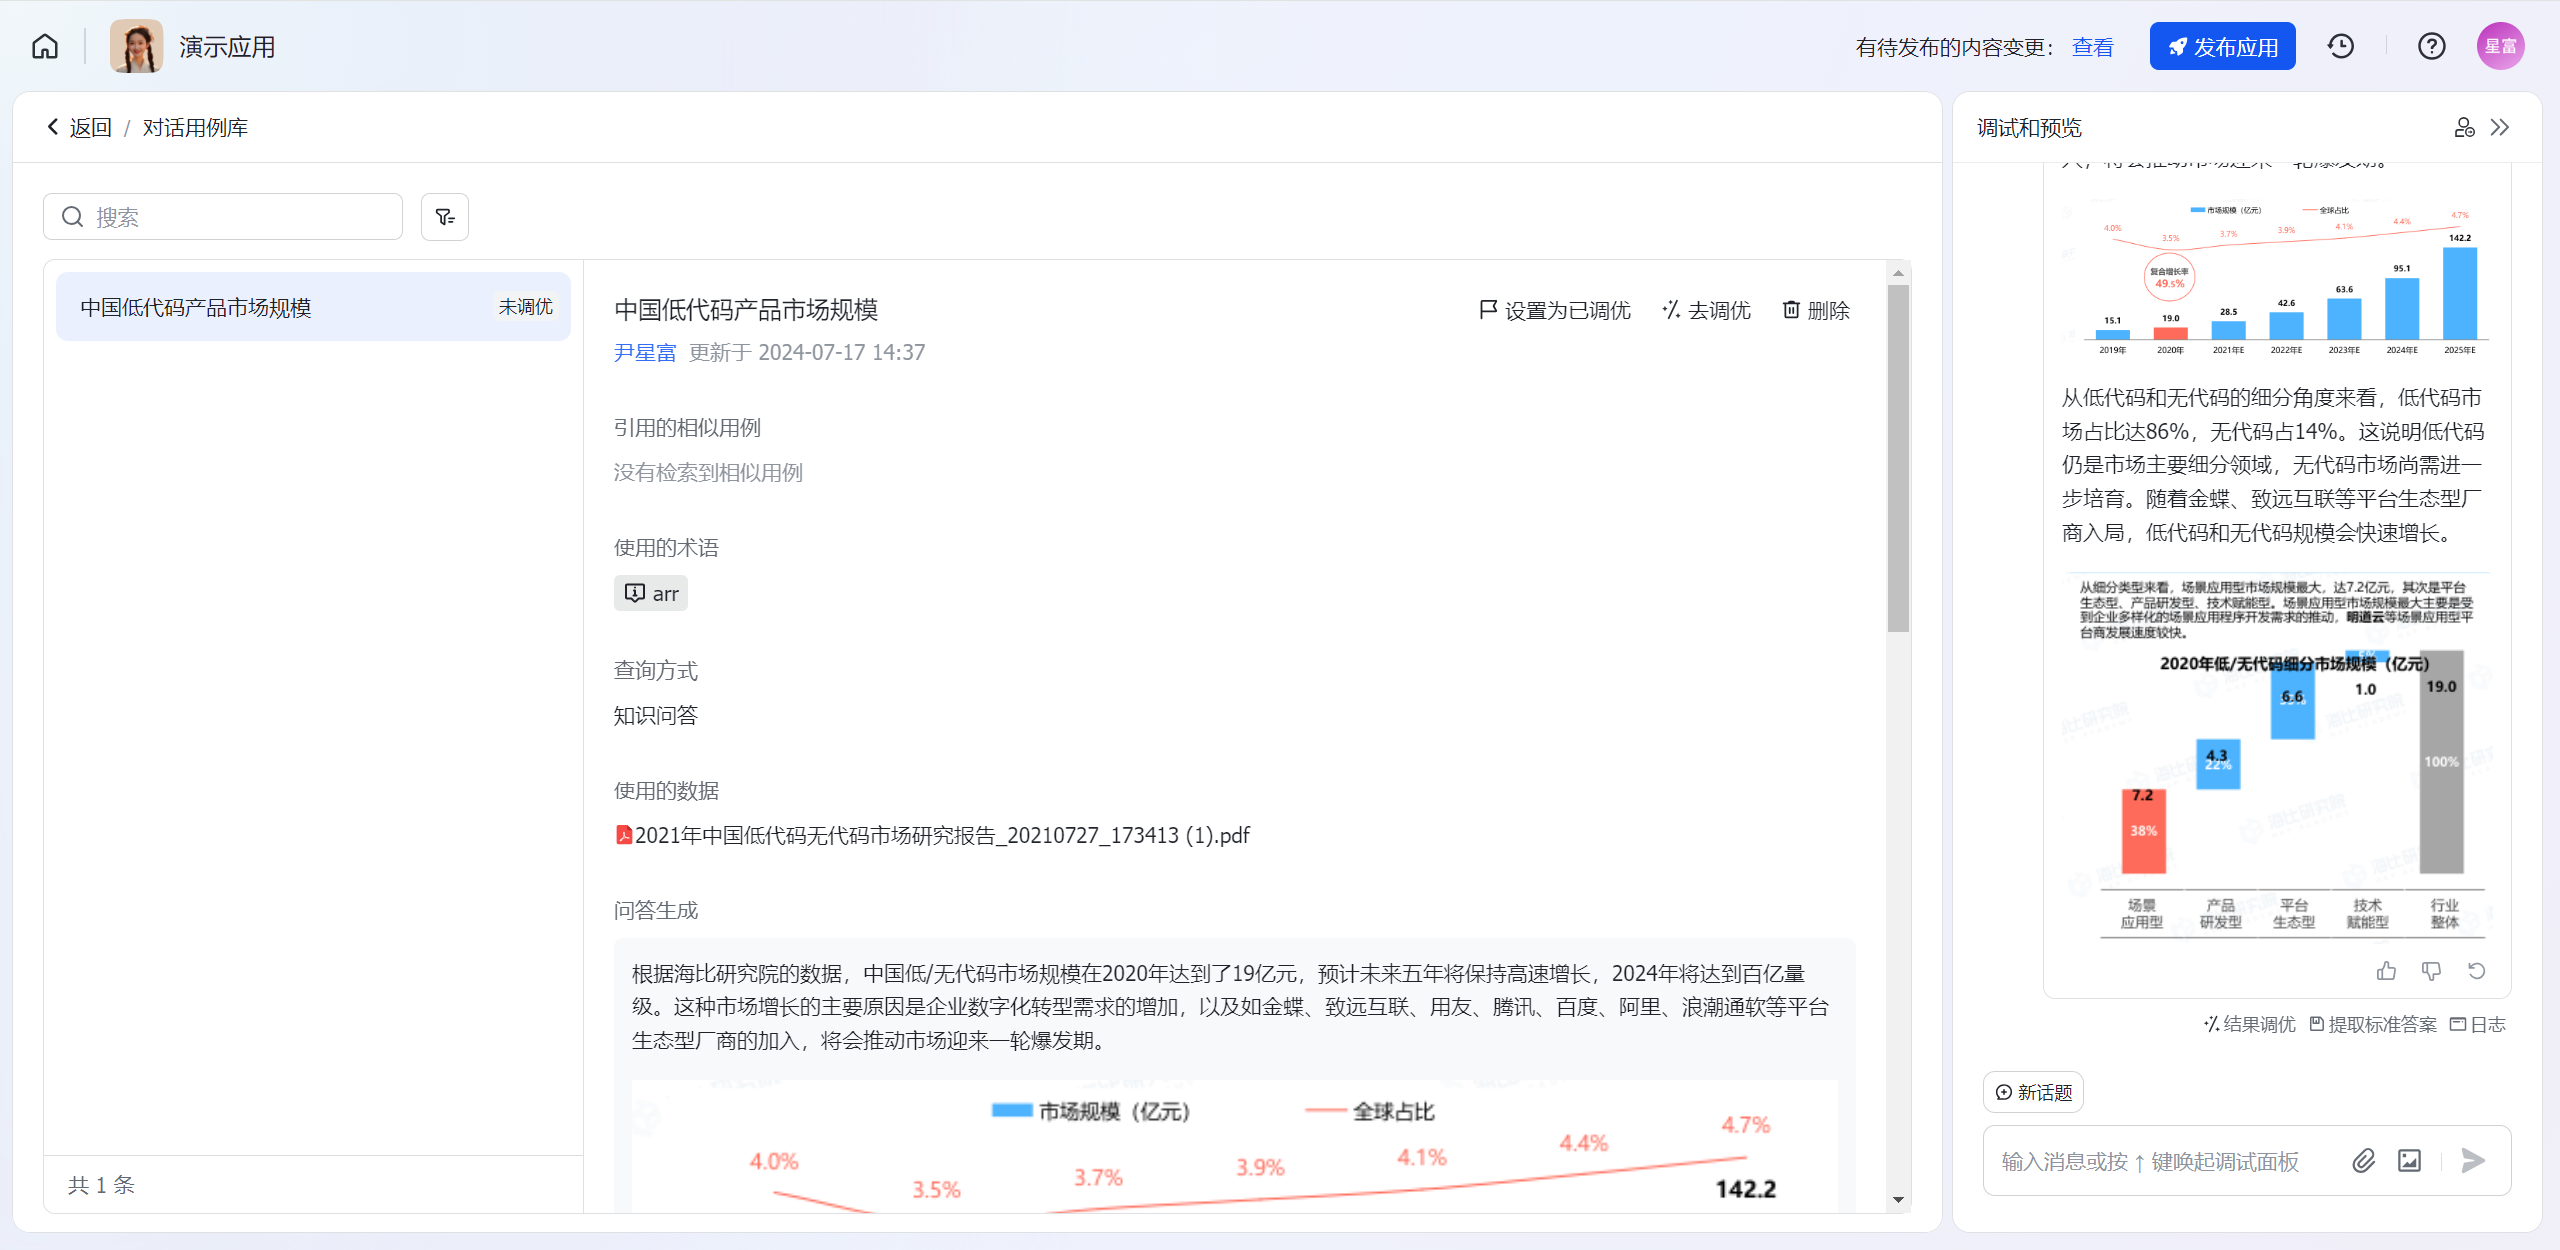
Task: Open version history clock icon
Action: point(2341,46)
